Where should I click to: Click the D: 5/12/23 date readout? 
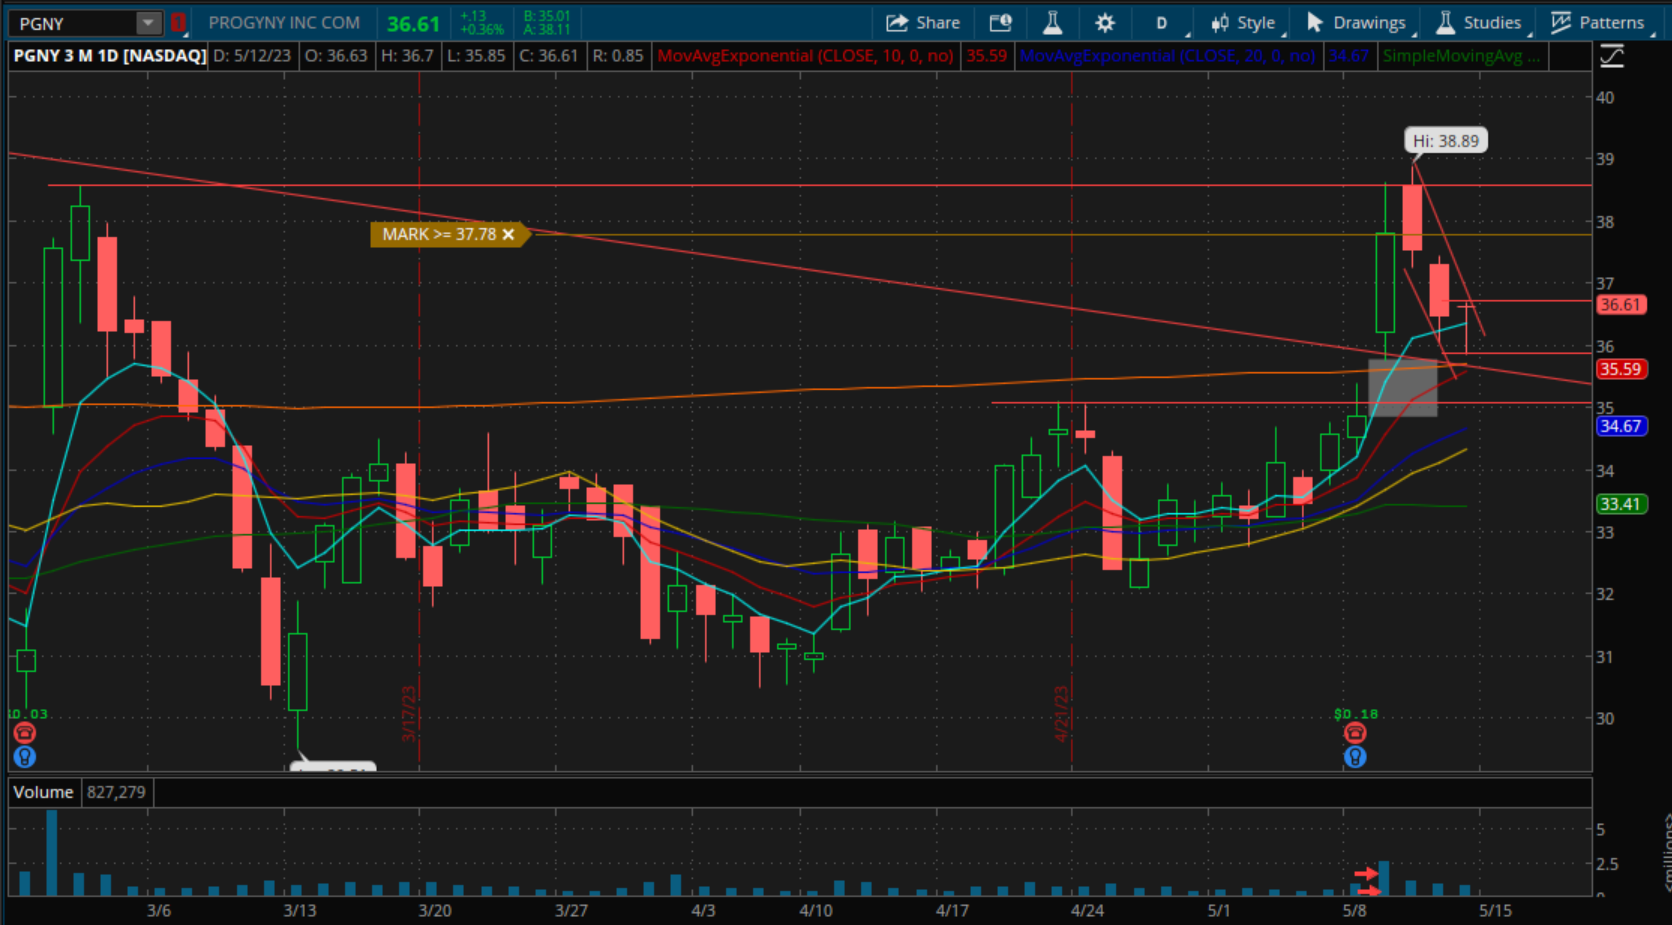[x=252, y=56]
